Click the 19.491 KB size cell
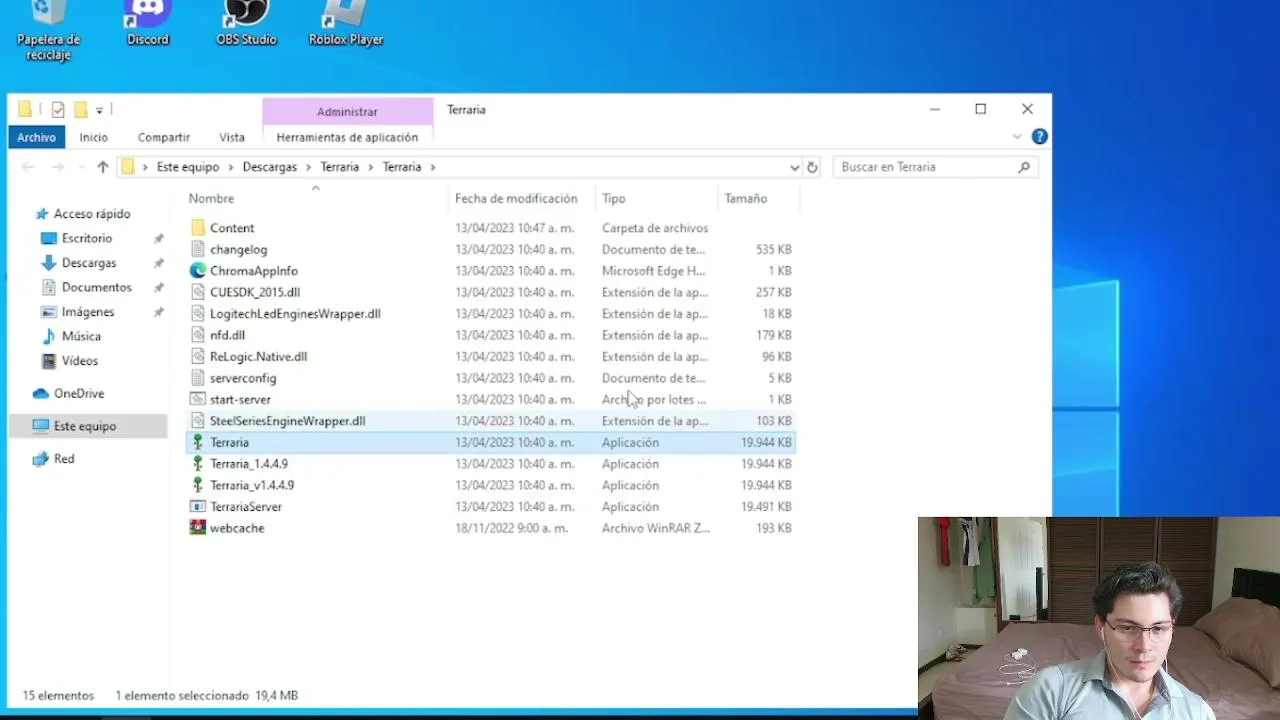 766,507
